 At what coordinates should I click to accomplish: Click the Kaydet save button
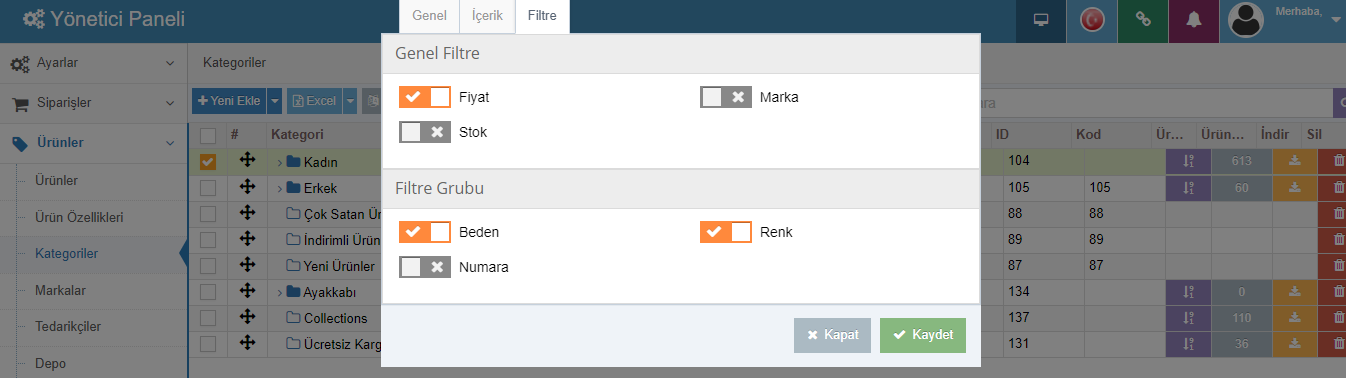(923, 335)
